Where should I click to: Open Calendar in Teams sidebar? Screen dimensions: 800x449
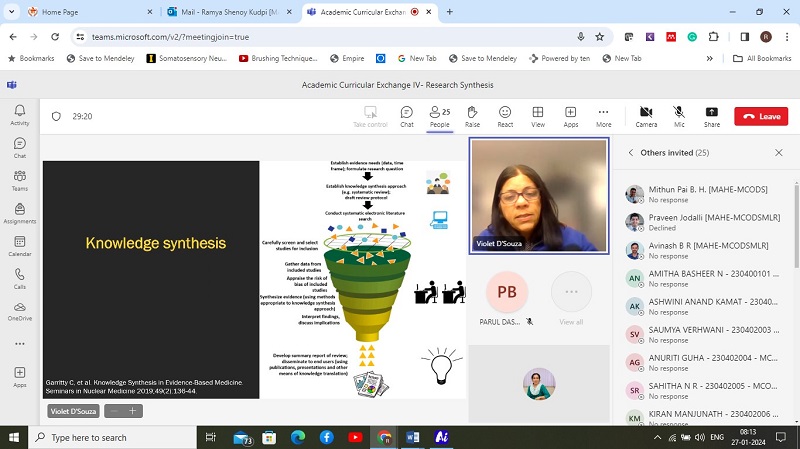19,245
